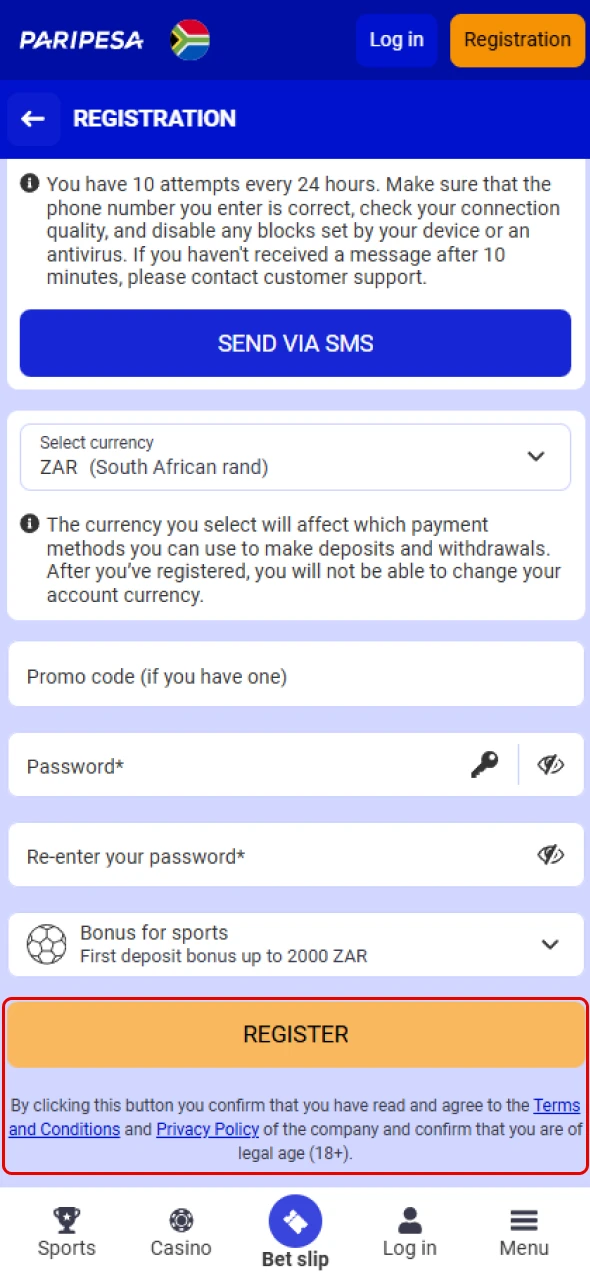This screenshot has height=1280, width=590.
Task: Click Log in in the top bar
Action: coord(396,40)
